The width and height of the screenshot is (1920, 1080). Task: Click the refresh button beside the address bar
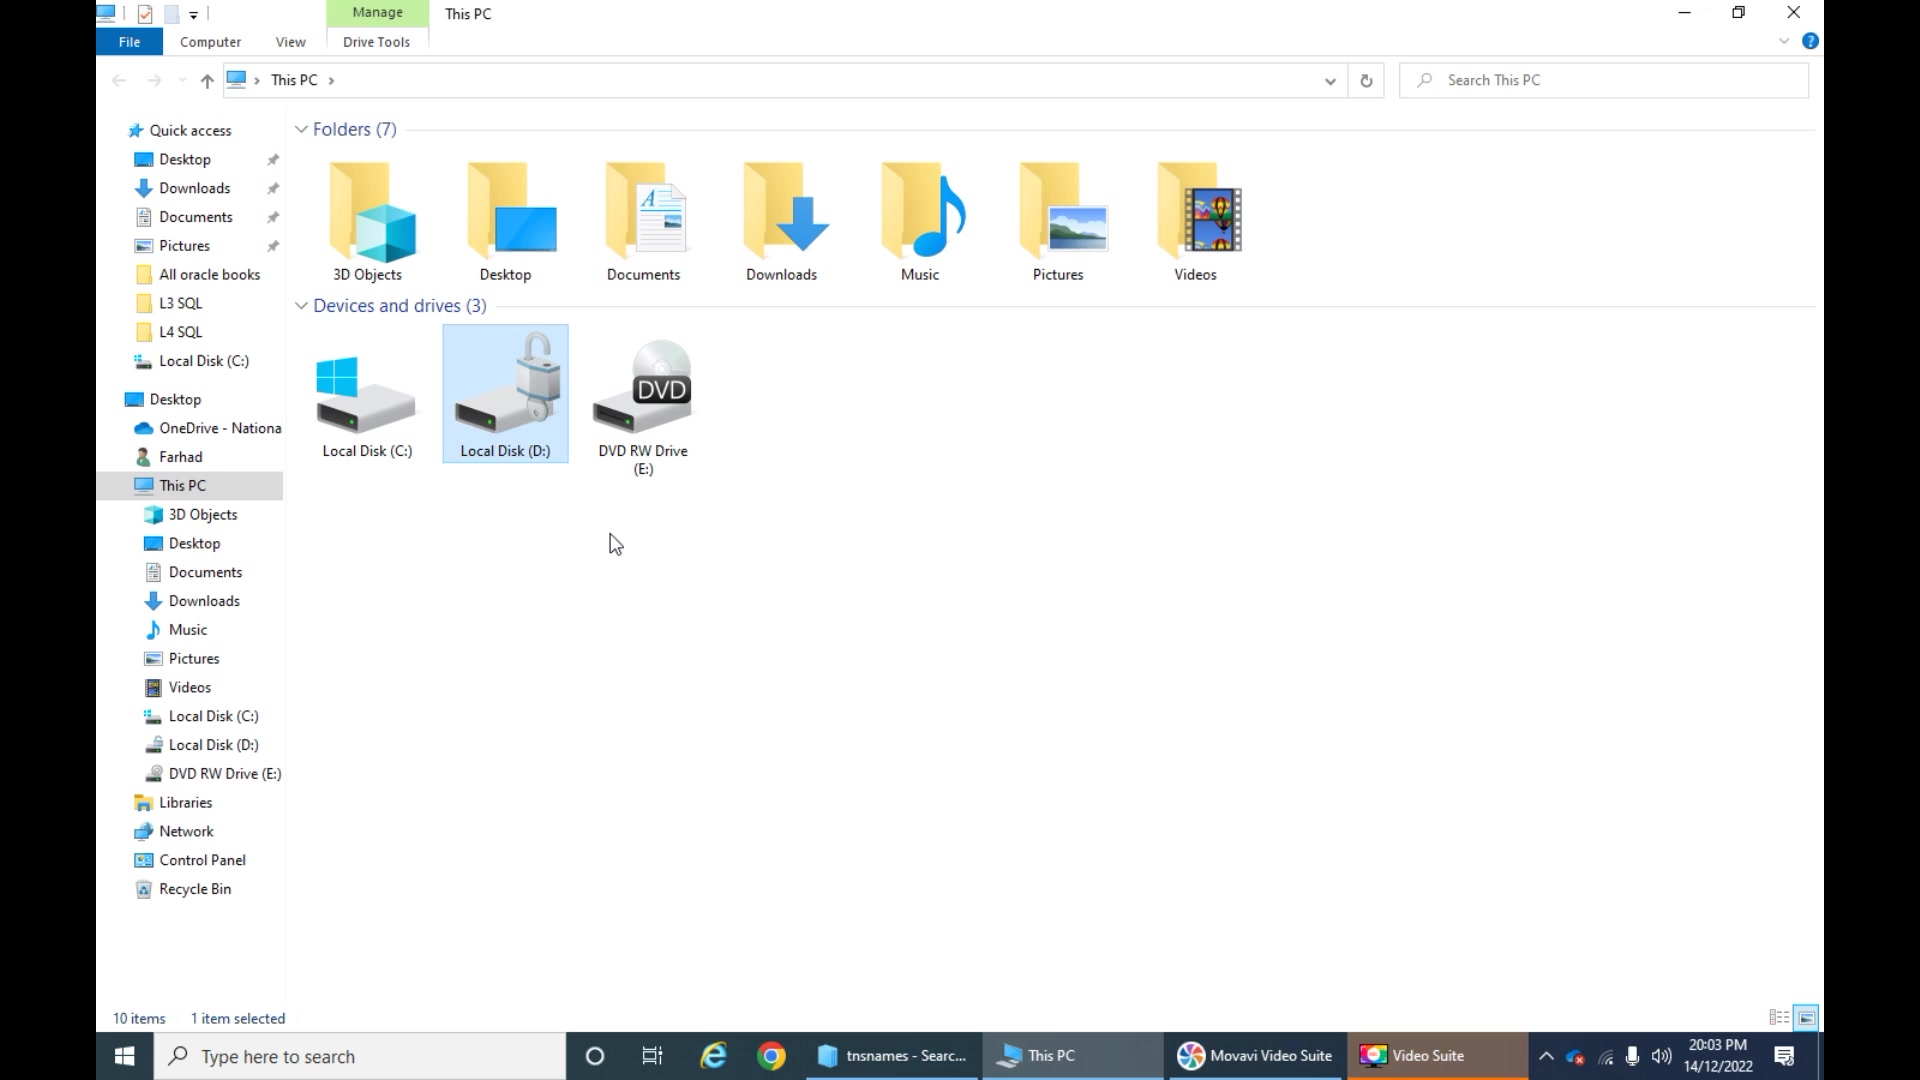[1366, 80]
